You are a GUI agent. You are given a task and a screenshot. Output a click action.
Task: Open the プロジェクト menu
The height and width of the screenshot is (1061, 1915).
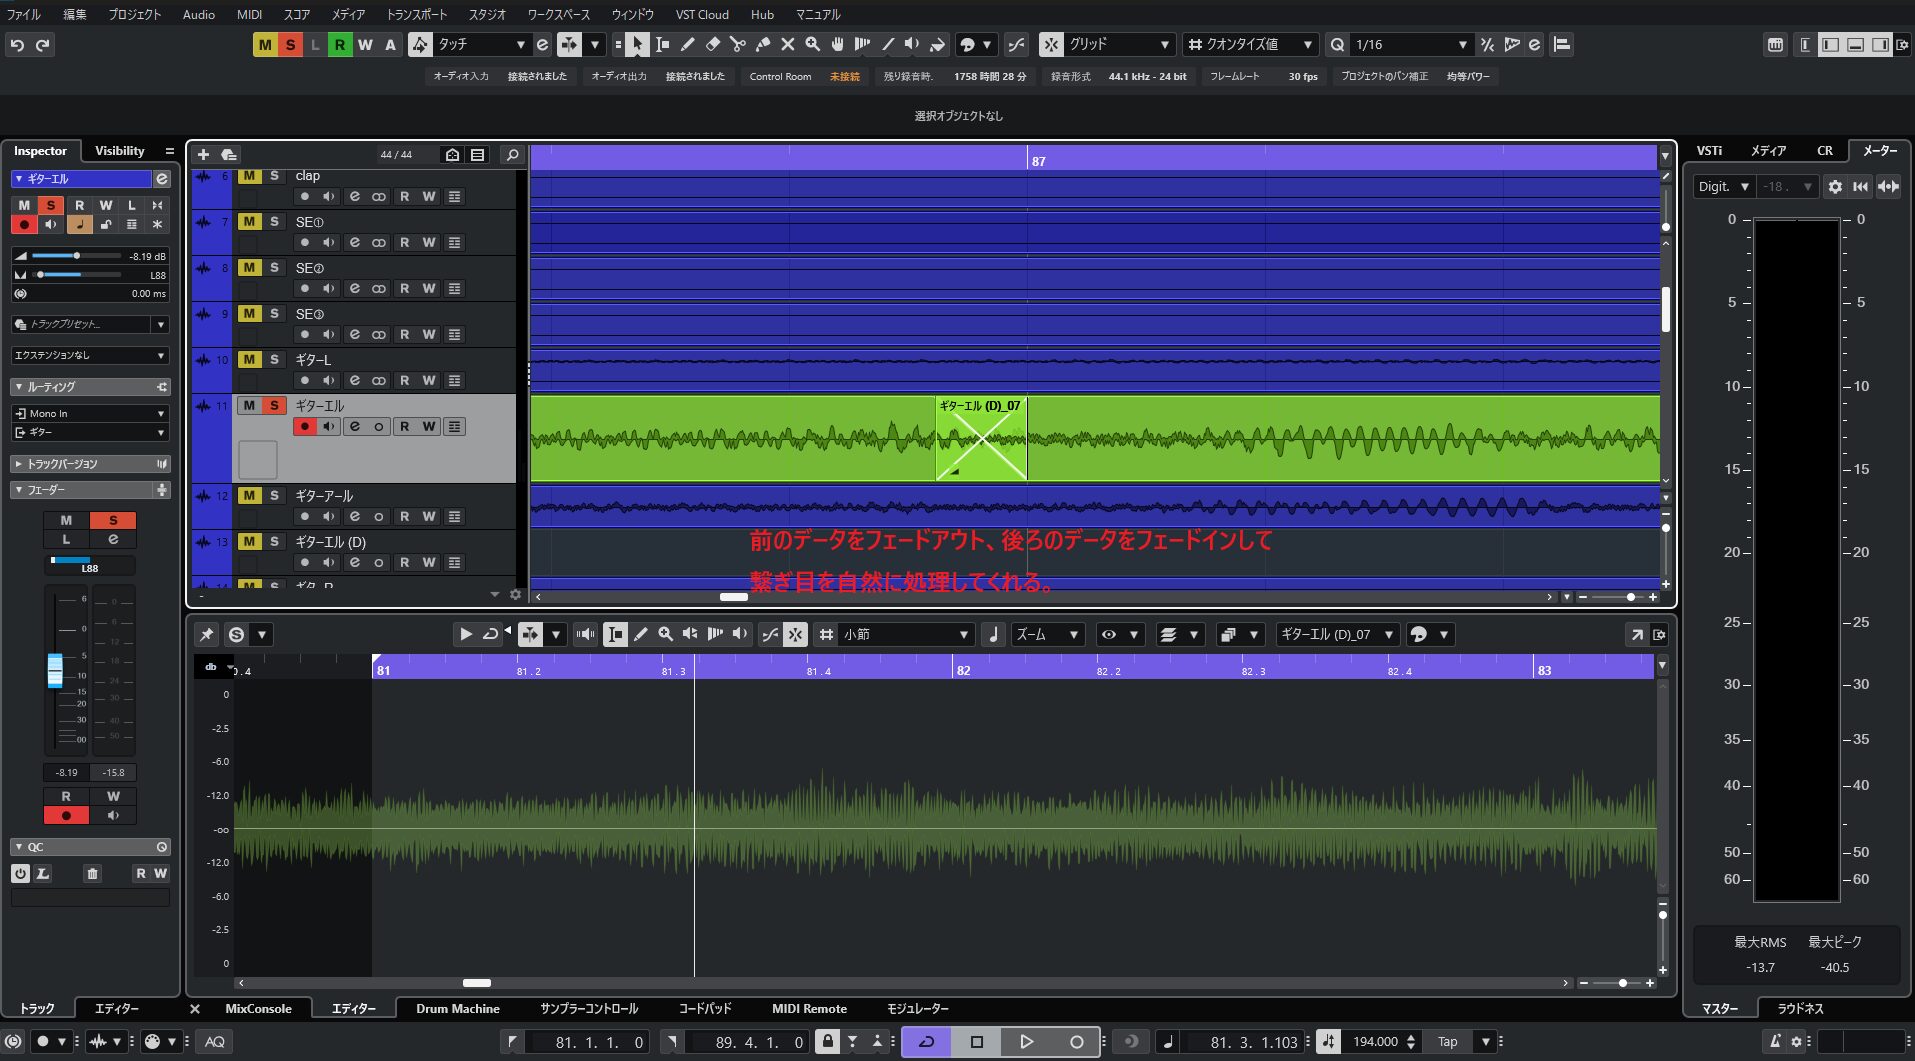click(x=134, y=14)
